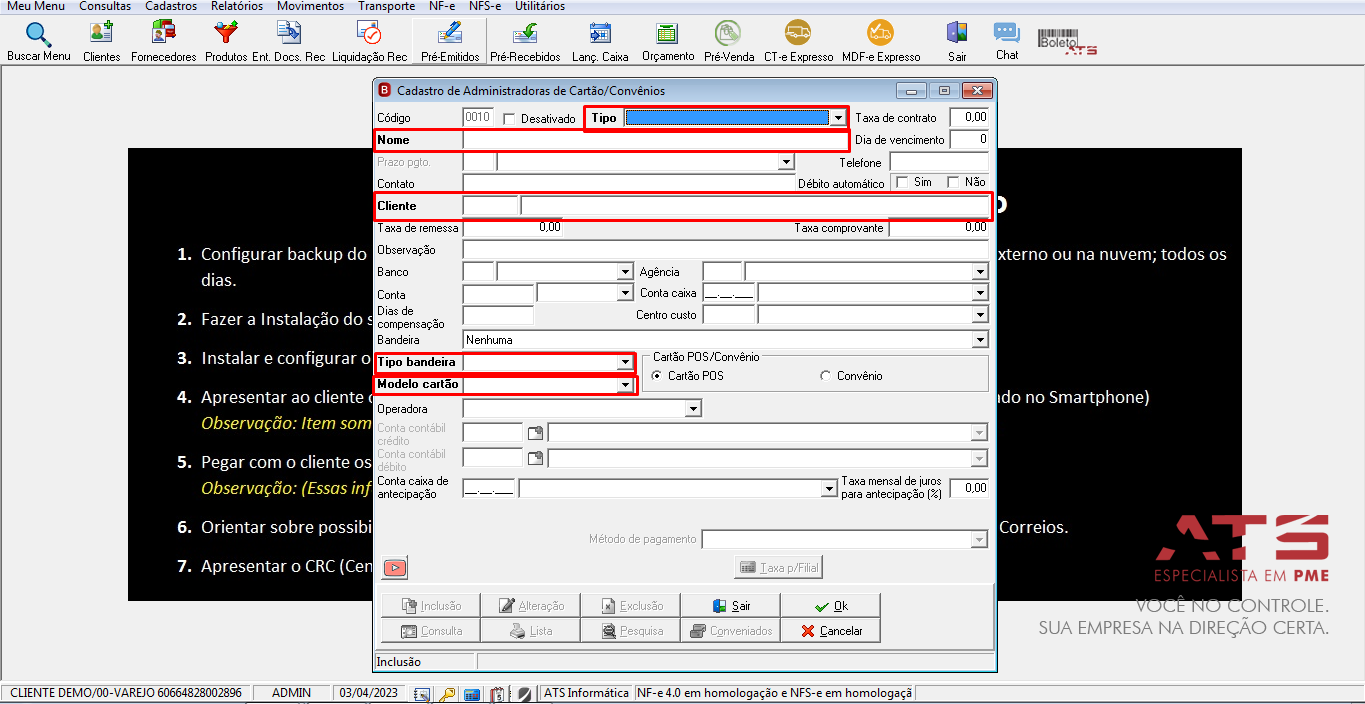This screenshot has height=704, width=1365.
Task: Click the Nome input field
Action: [655, 140]
